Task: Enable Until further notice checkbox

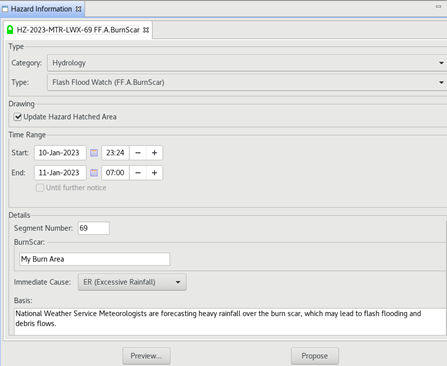Action: point(40,188)
